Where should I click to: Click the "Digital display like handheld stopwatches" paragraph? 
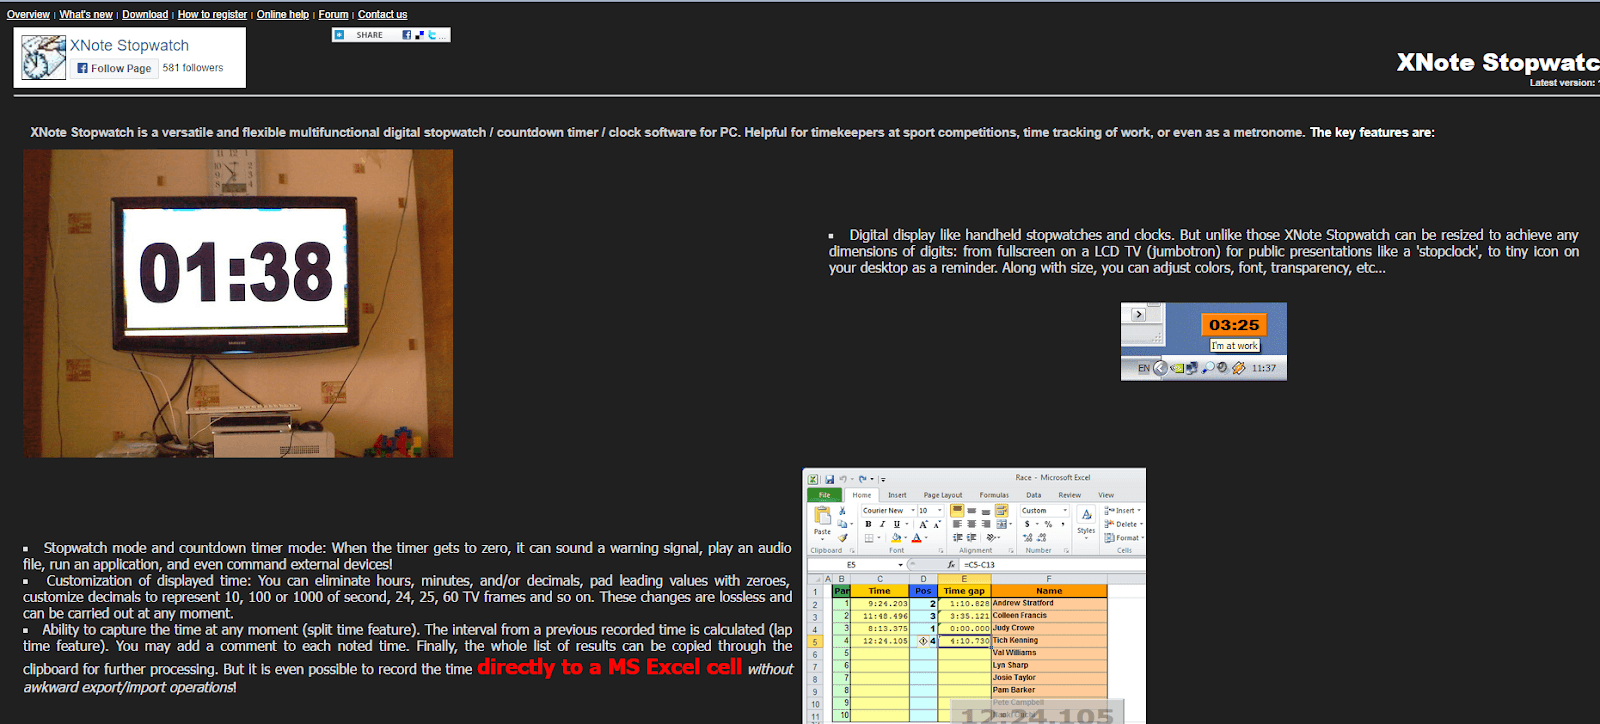pos(1204,251)
